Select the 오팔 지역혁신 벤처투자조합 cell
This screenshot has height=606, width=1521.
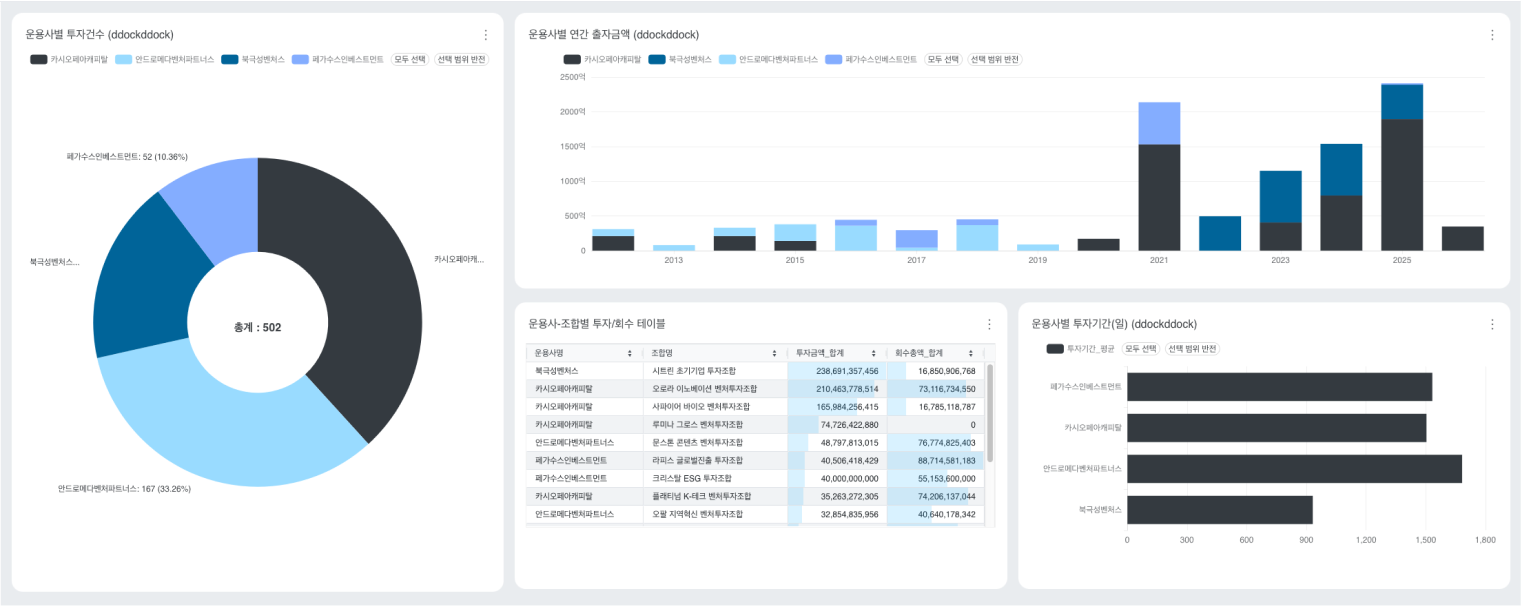tap(715, 514)
